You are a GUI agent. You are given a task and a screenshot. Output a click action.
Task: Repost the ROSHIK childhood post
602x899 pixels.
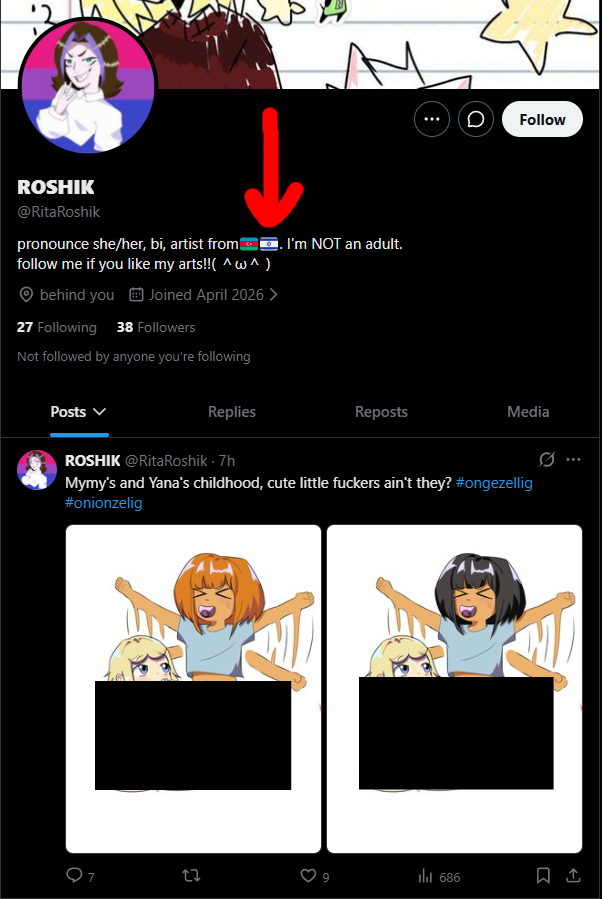(x=191, y=875)
